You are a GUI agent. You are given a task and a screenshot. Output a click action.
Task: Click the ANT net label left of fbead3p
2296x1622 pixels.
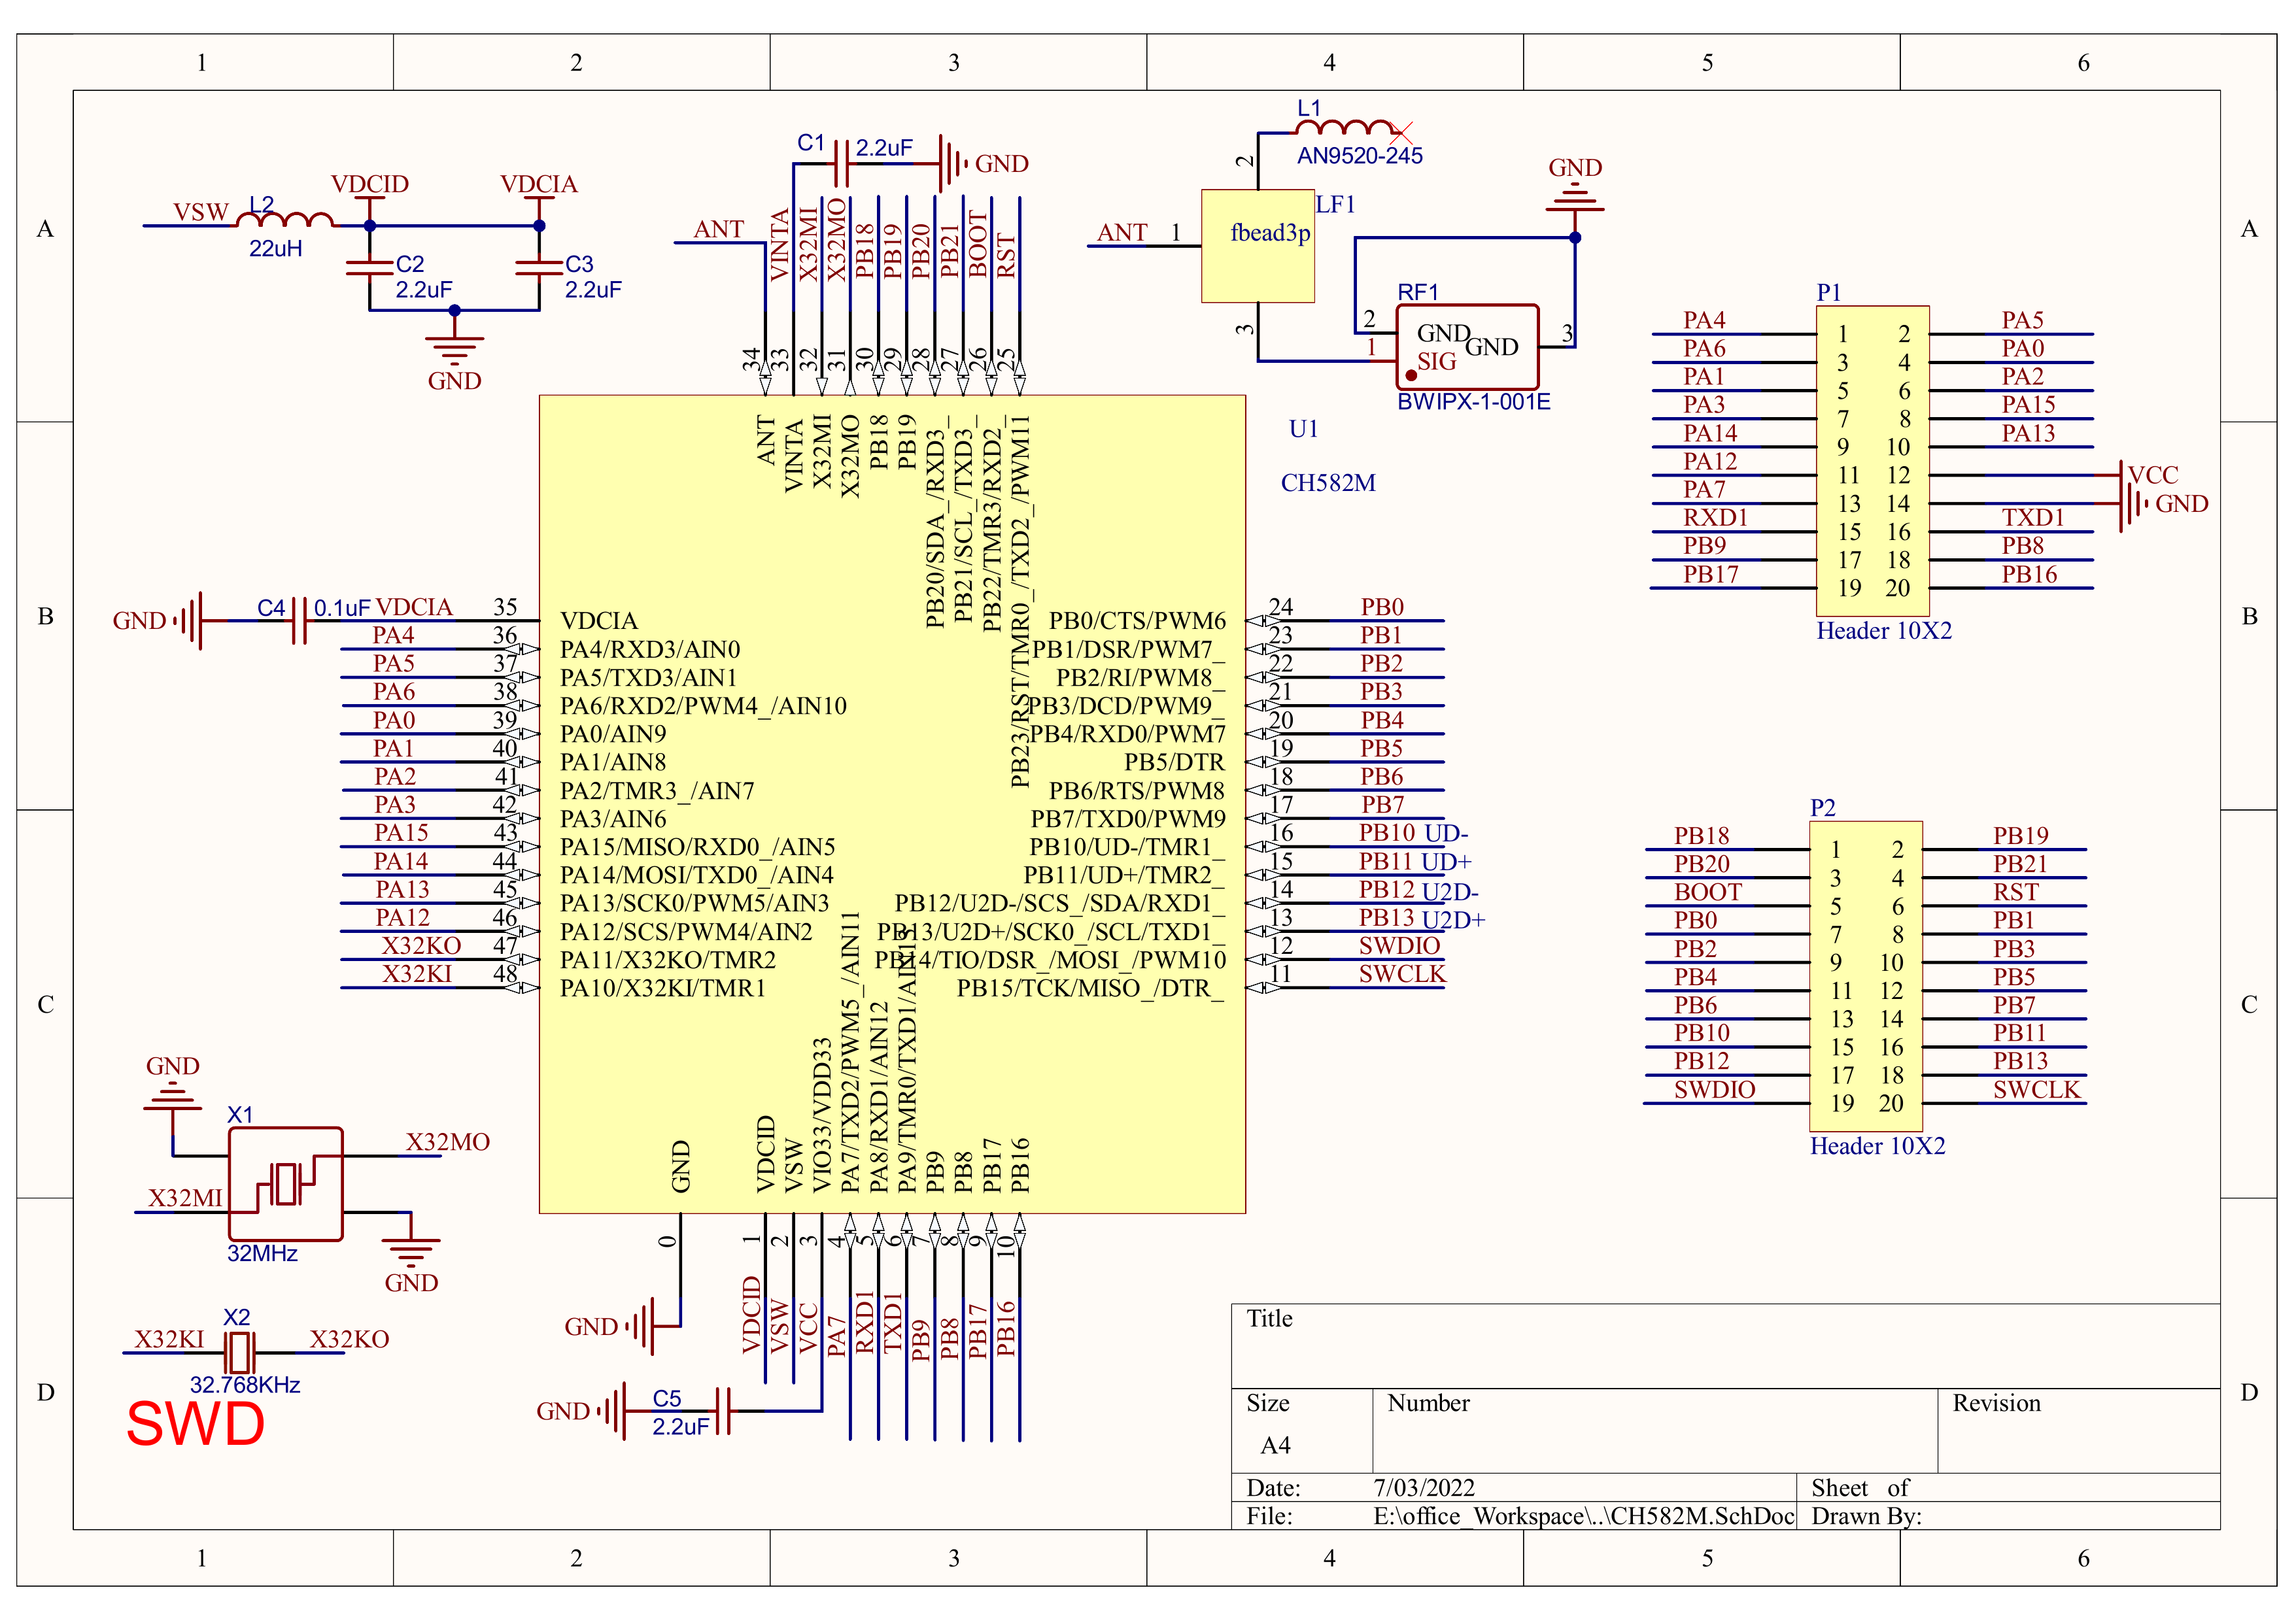pos(1122,233)
